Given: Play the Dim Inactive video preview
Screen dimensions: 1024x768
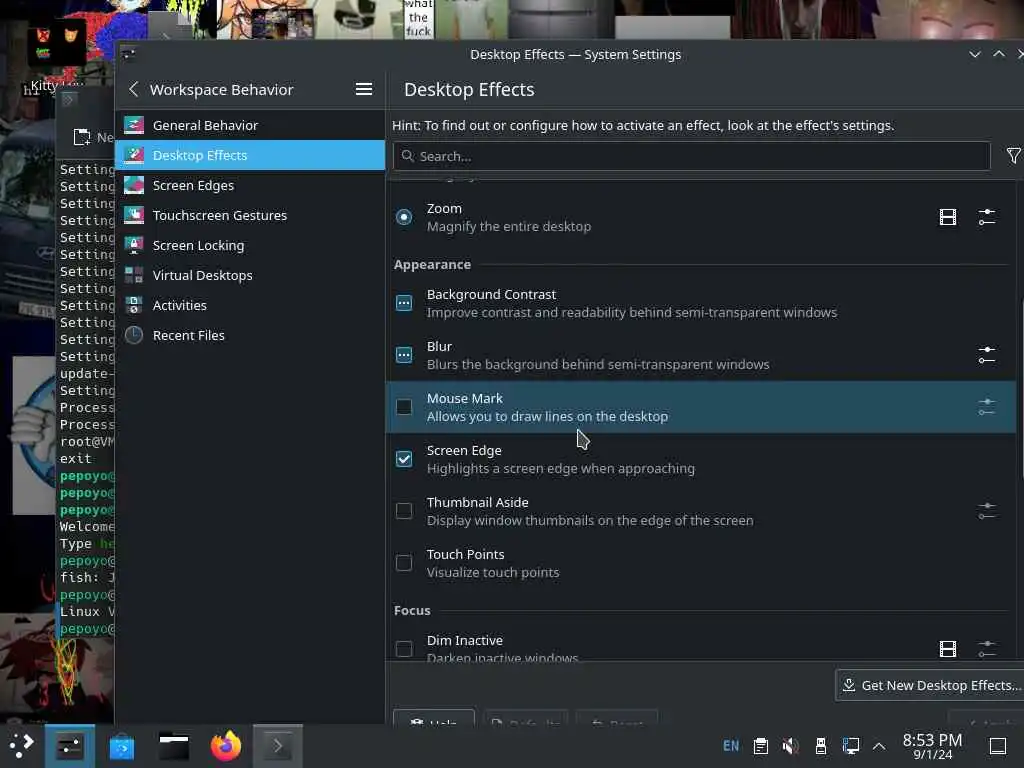Looking at the screenshot, I should tap(948, 648).
